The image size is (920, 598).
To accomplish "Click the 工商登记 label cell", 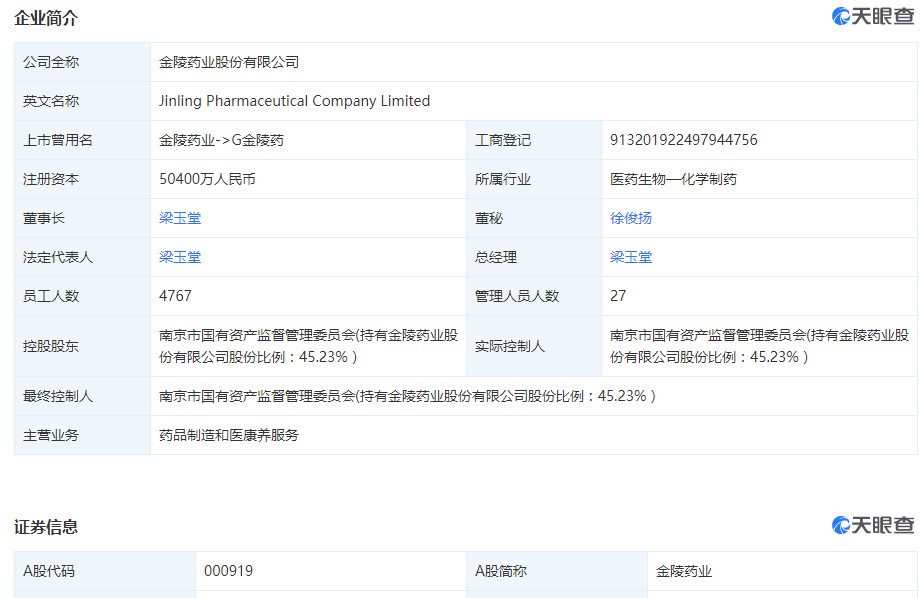I will 534,140.
